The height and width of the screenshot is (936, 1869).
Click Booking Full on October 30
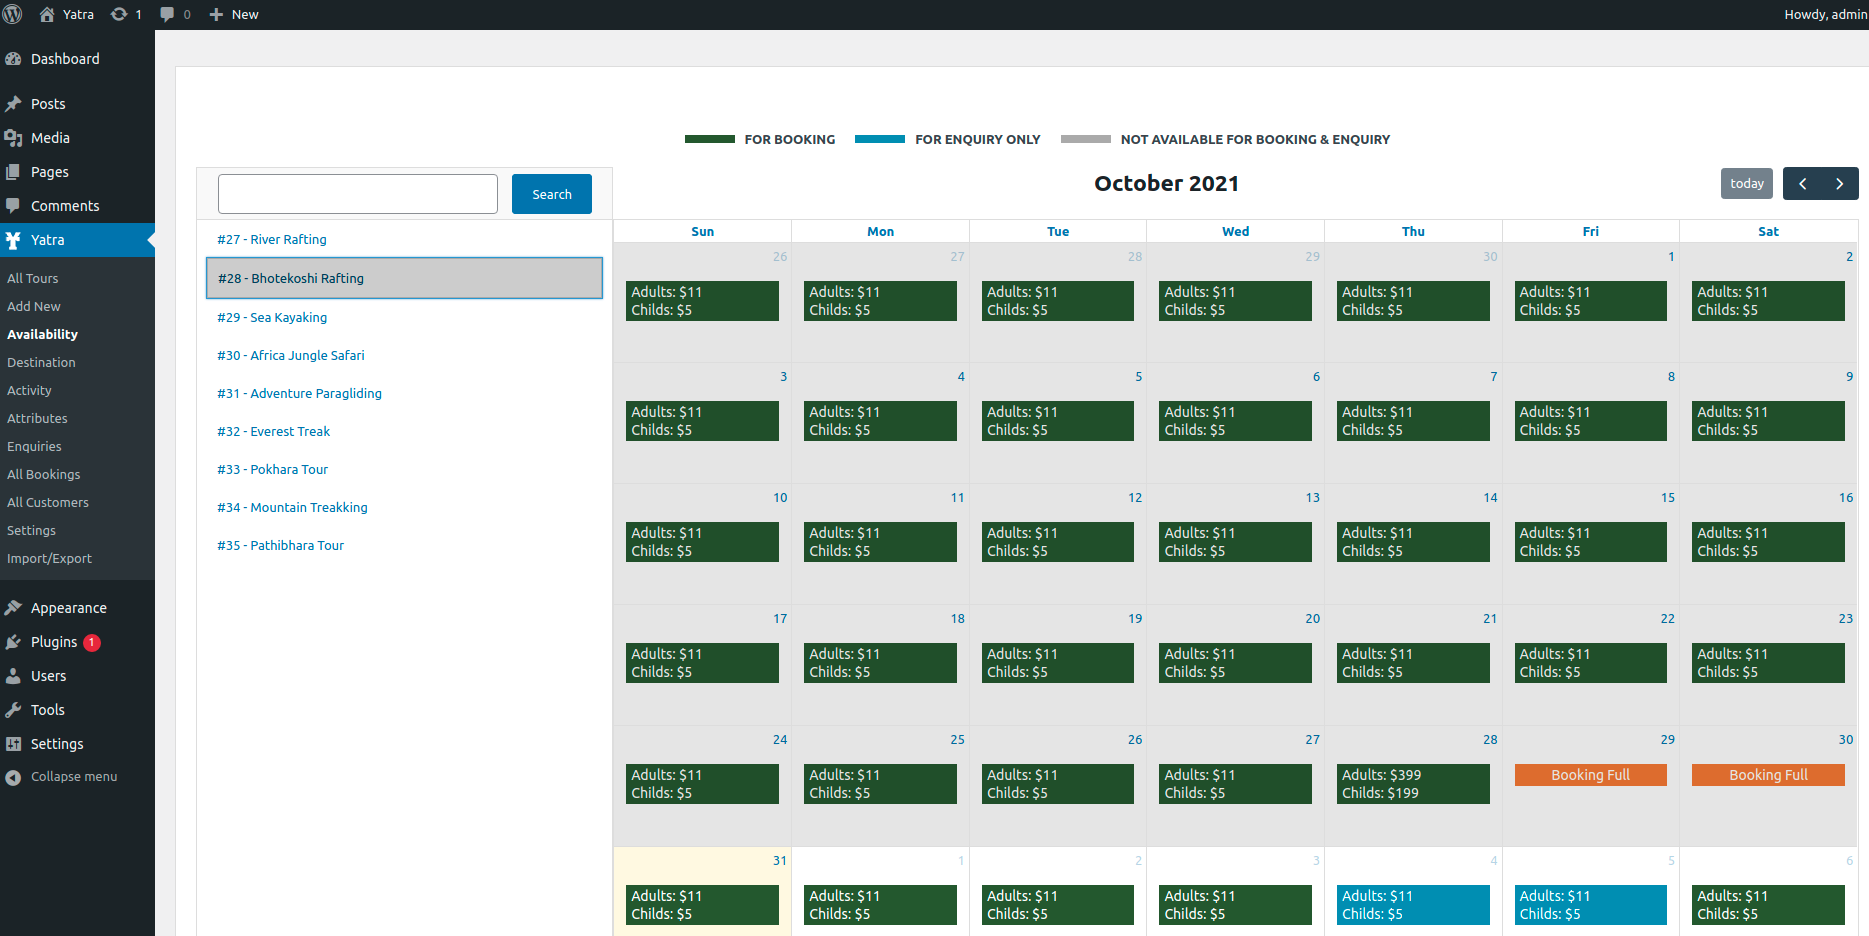click(x=1768, y=775)
